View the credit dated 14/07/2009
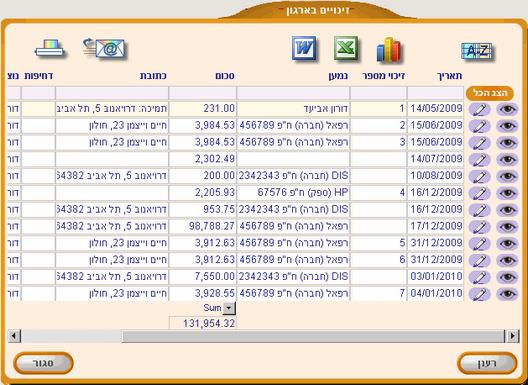This screenshot has width=528, height=385. click(507, 160)
